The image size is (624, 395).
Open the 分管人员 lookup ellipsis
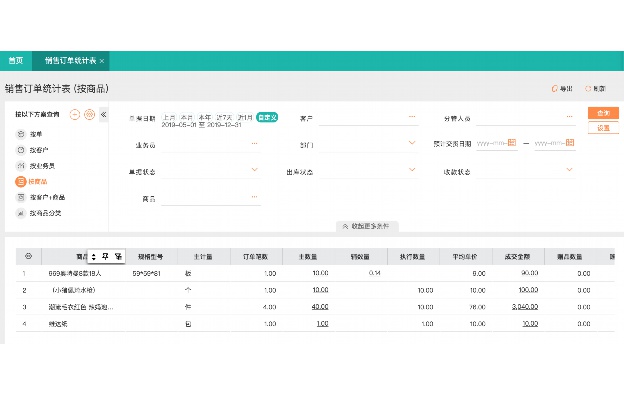point(569,117)
